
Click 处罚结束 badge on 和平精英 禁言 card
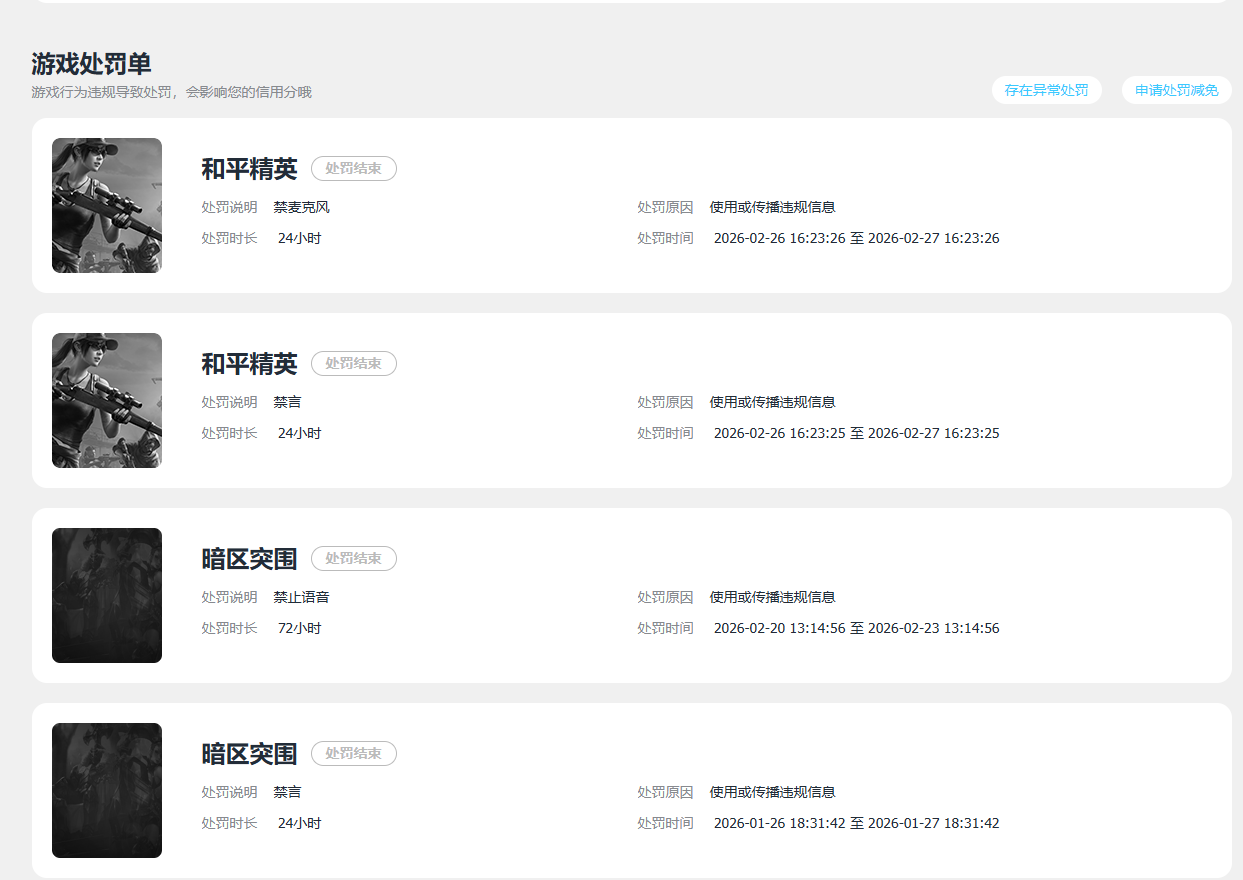pyautogui.click(x=354, y=364)
